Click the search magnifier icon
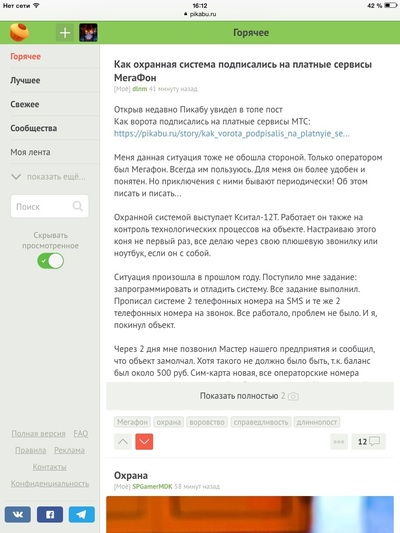400x533 pixels. [x=77, y=206]
